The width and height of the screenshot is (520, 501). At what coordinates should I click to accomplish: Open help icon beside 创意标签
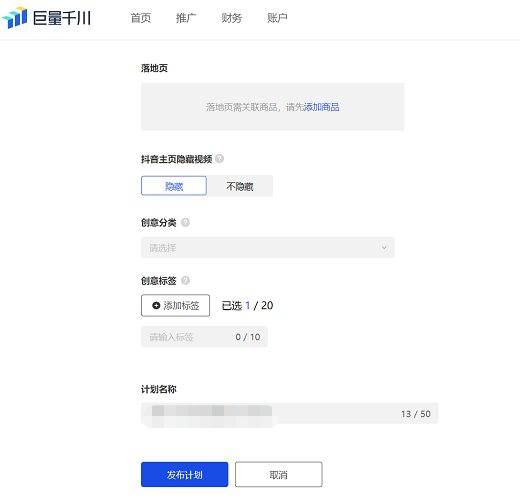(185, 281)
